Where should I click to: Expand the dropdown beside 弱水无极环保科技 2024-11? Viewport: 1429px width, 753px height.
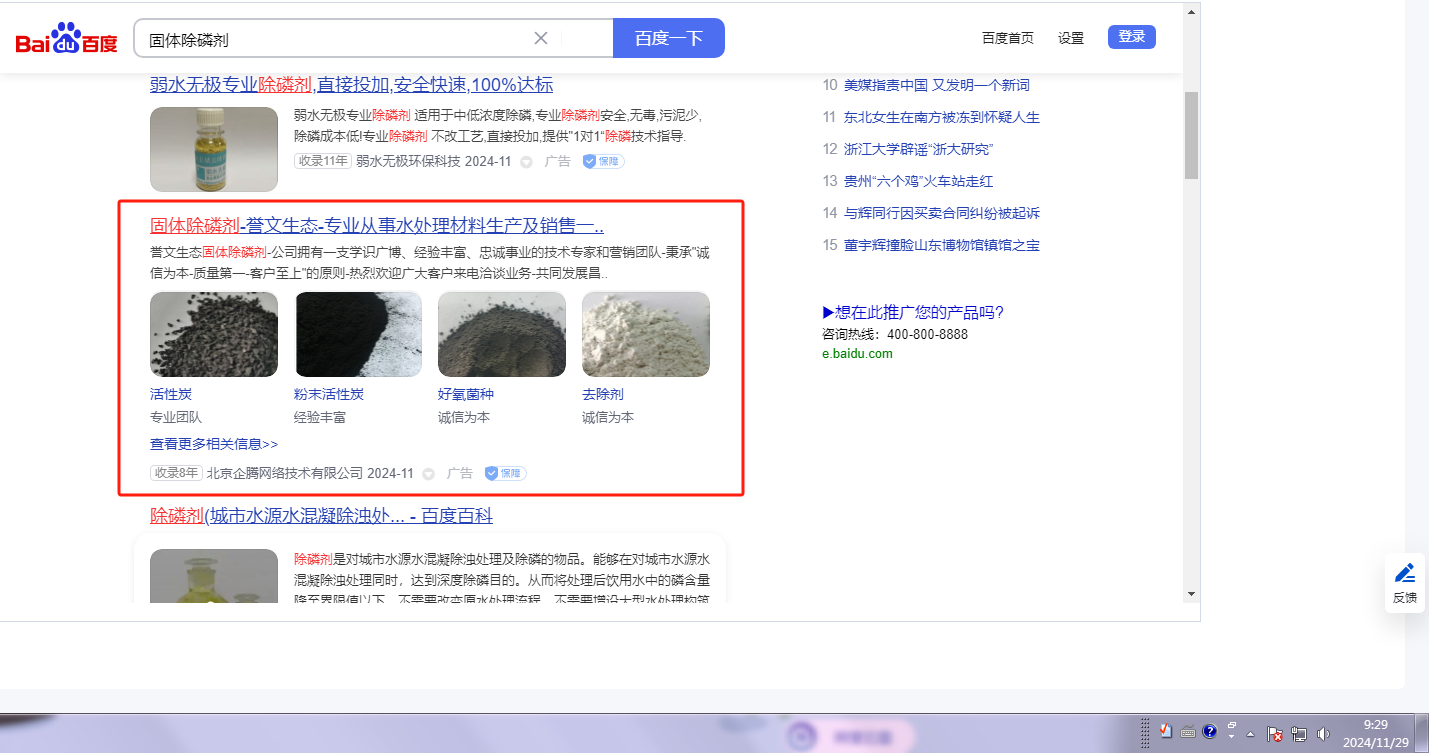pos(526,162)
